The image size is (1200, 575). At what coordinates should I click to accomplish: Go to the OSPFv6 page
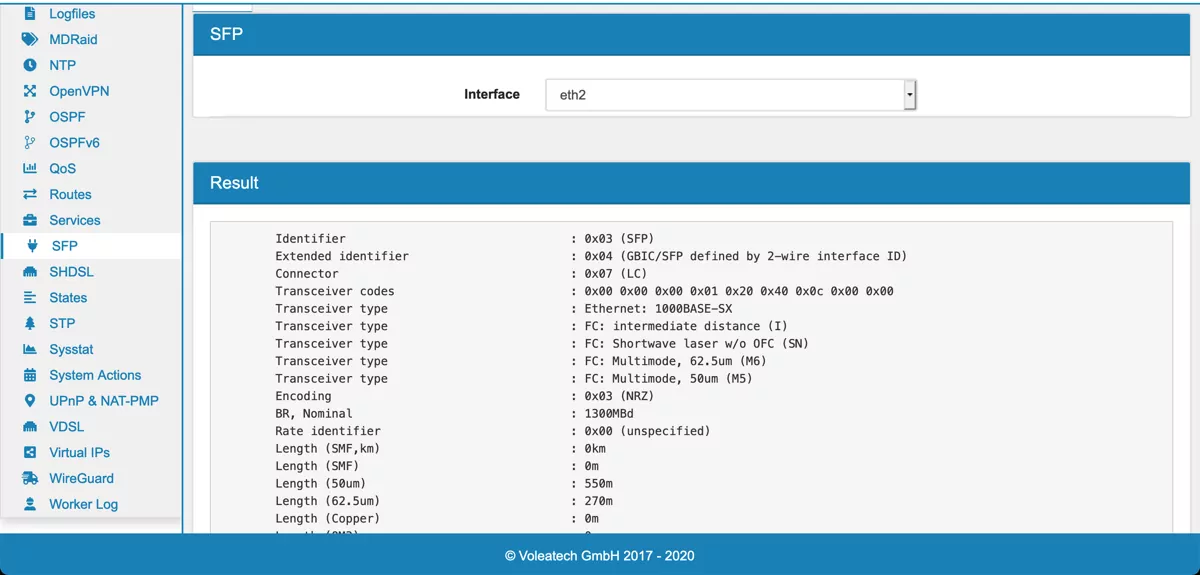[x=74, y=143]
